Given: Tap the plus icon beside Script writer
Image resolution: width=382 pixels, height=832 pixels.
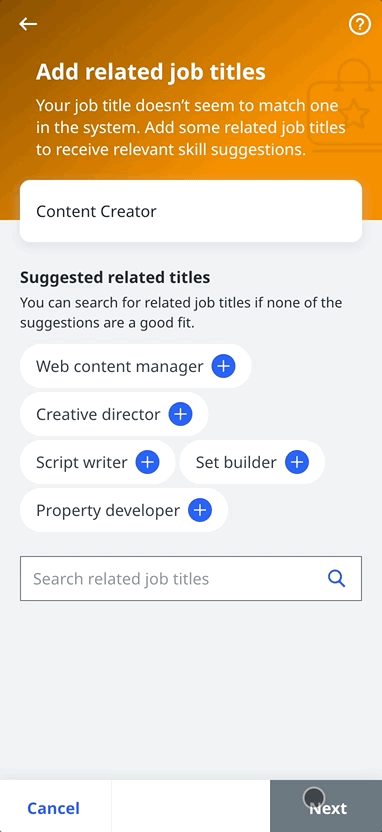Looking at the screenshot, I should click(x=147, y=462).
